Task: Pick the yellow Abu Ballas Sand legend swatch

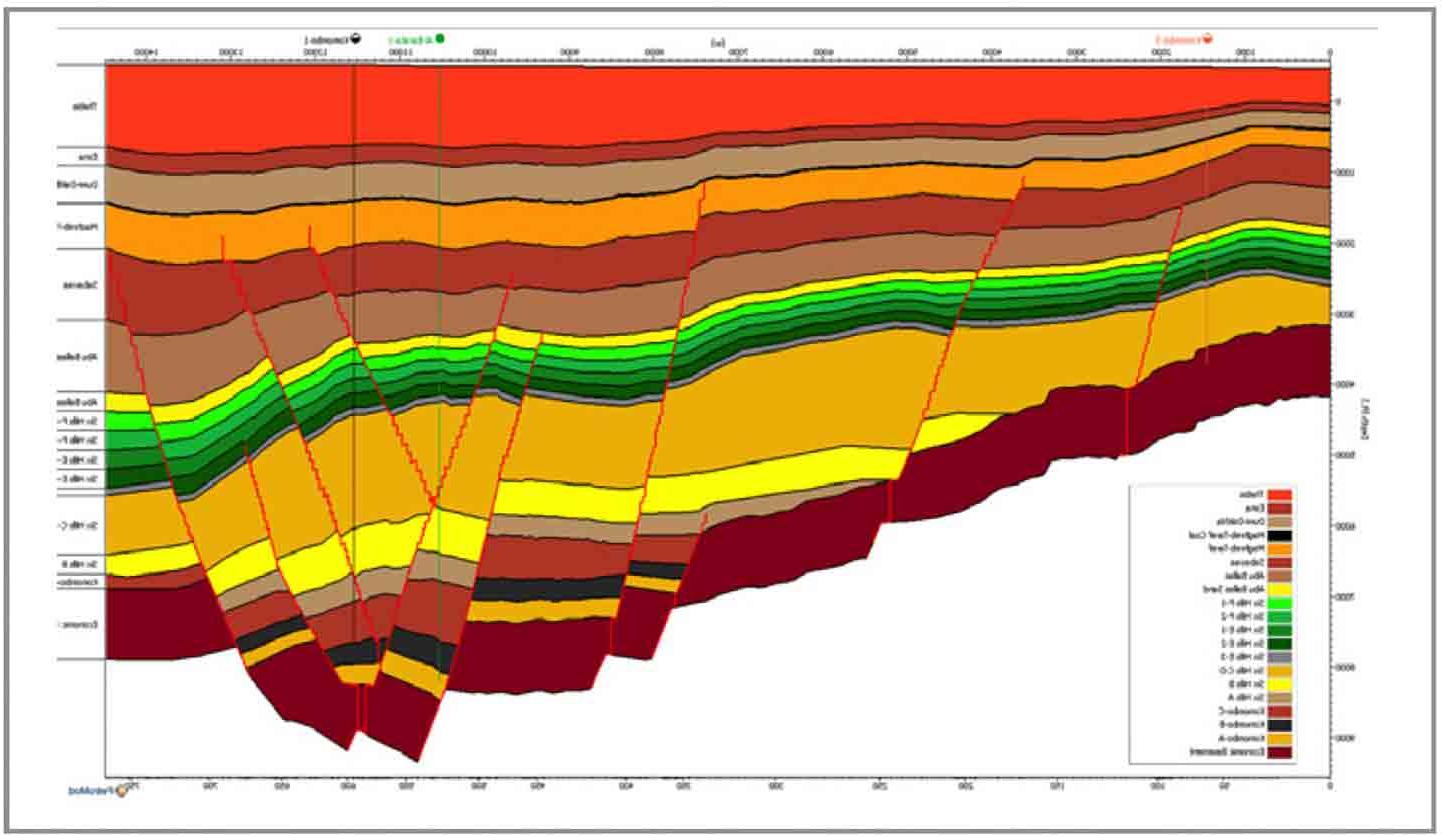Action: click(1279, 589)
